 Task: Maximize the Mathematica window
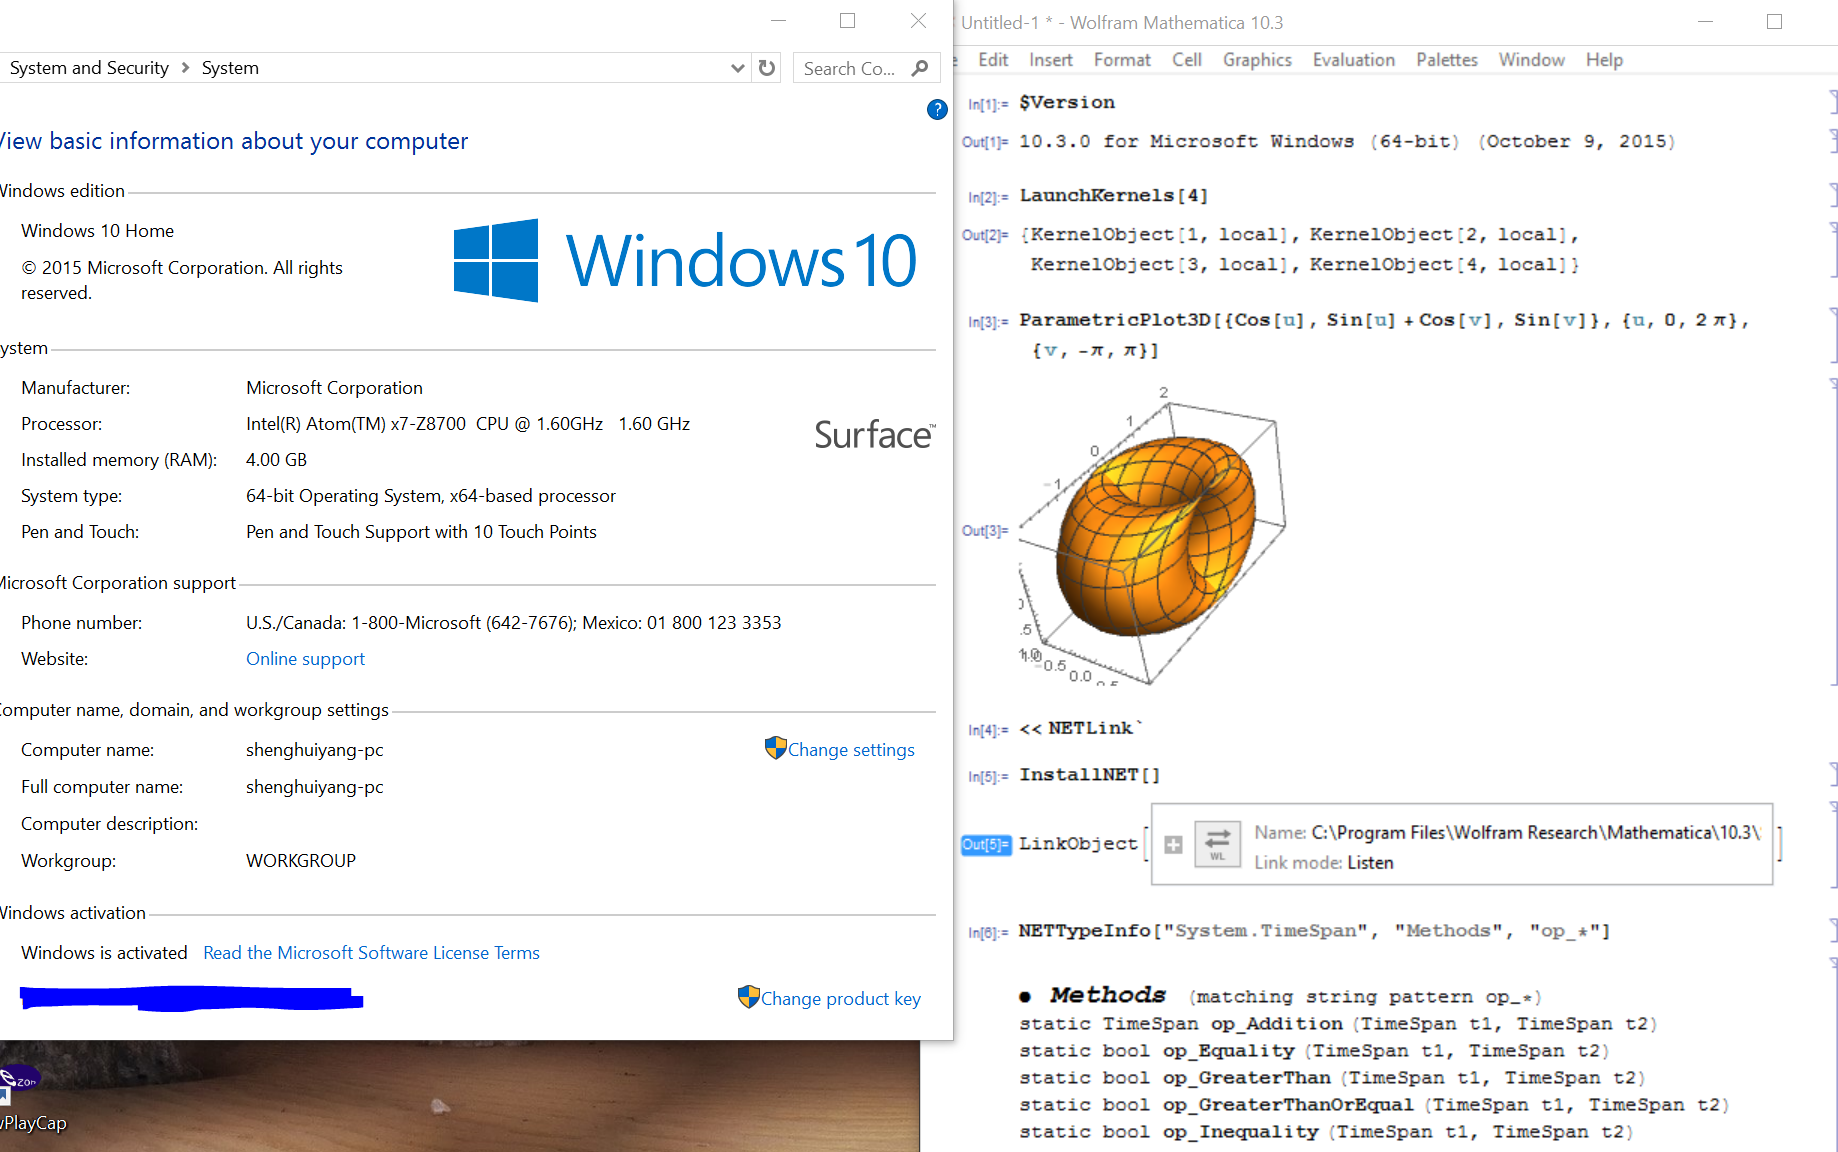pos(1775,21)
